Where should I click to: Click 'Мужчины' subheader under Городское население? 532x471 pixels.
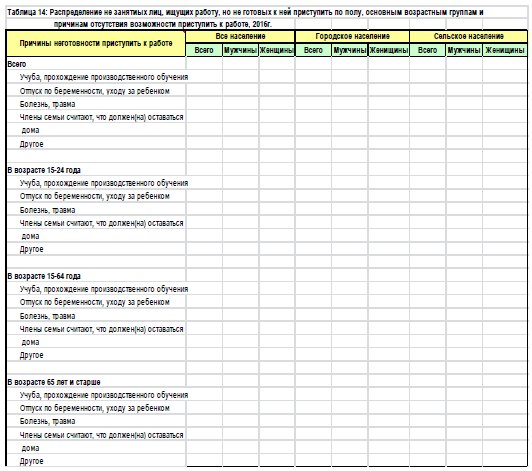(x=349, y=50)
